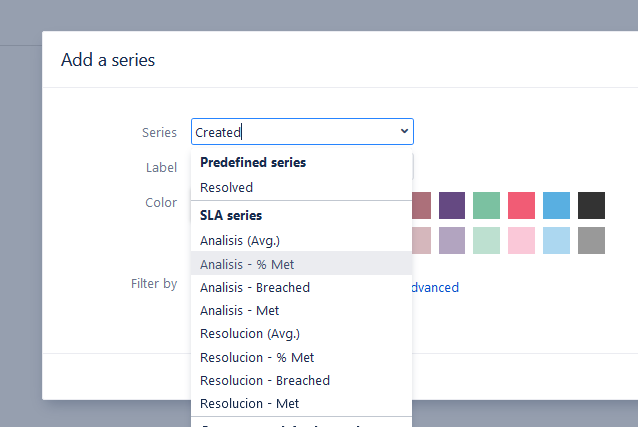Select the light pink color swatch
Screen dimensions: 638x427
(522, 240)
